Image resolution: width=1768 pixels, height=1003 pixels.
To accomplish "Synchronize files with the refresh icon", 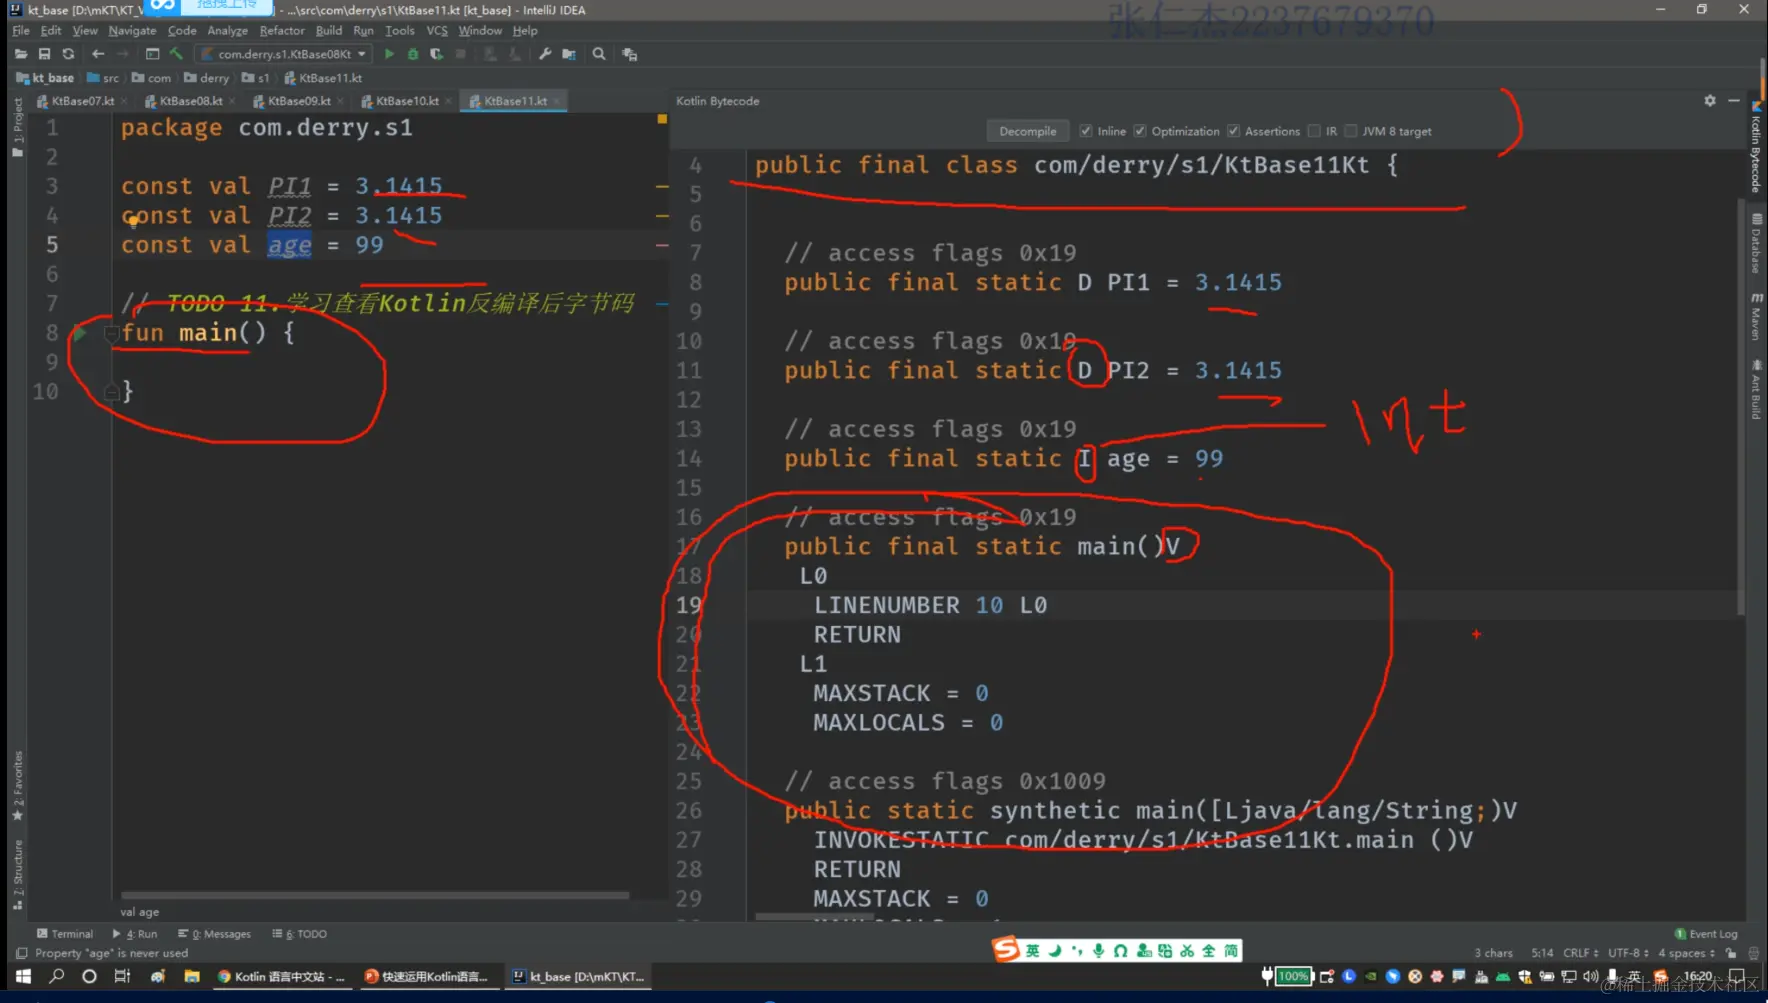I will point(68,54).
